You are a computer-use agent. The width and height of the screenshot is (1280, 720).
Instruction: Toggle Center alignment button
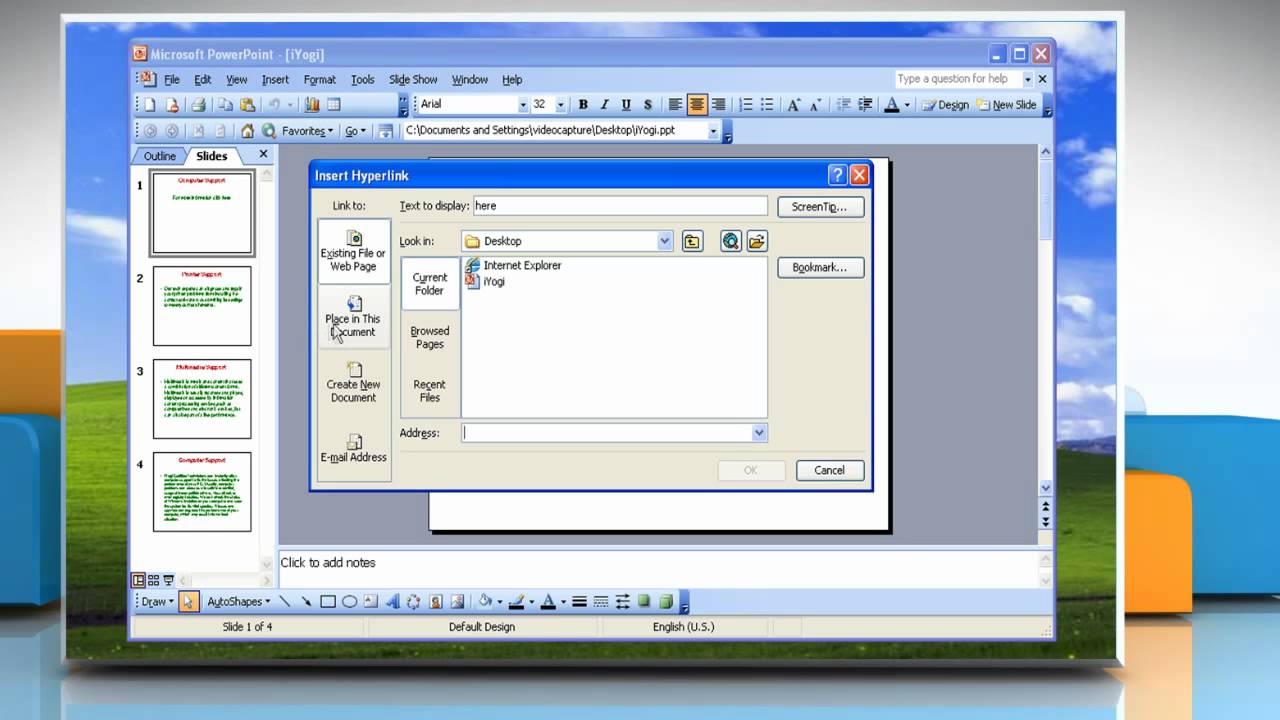pos(697,104)
